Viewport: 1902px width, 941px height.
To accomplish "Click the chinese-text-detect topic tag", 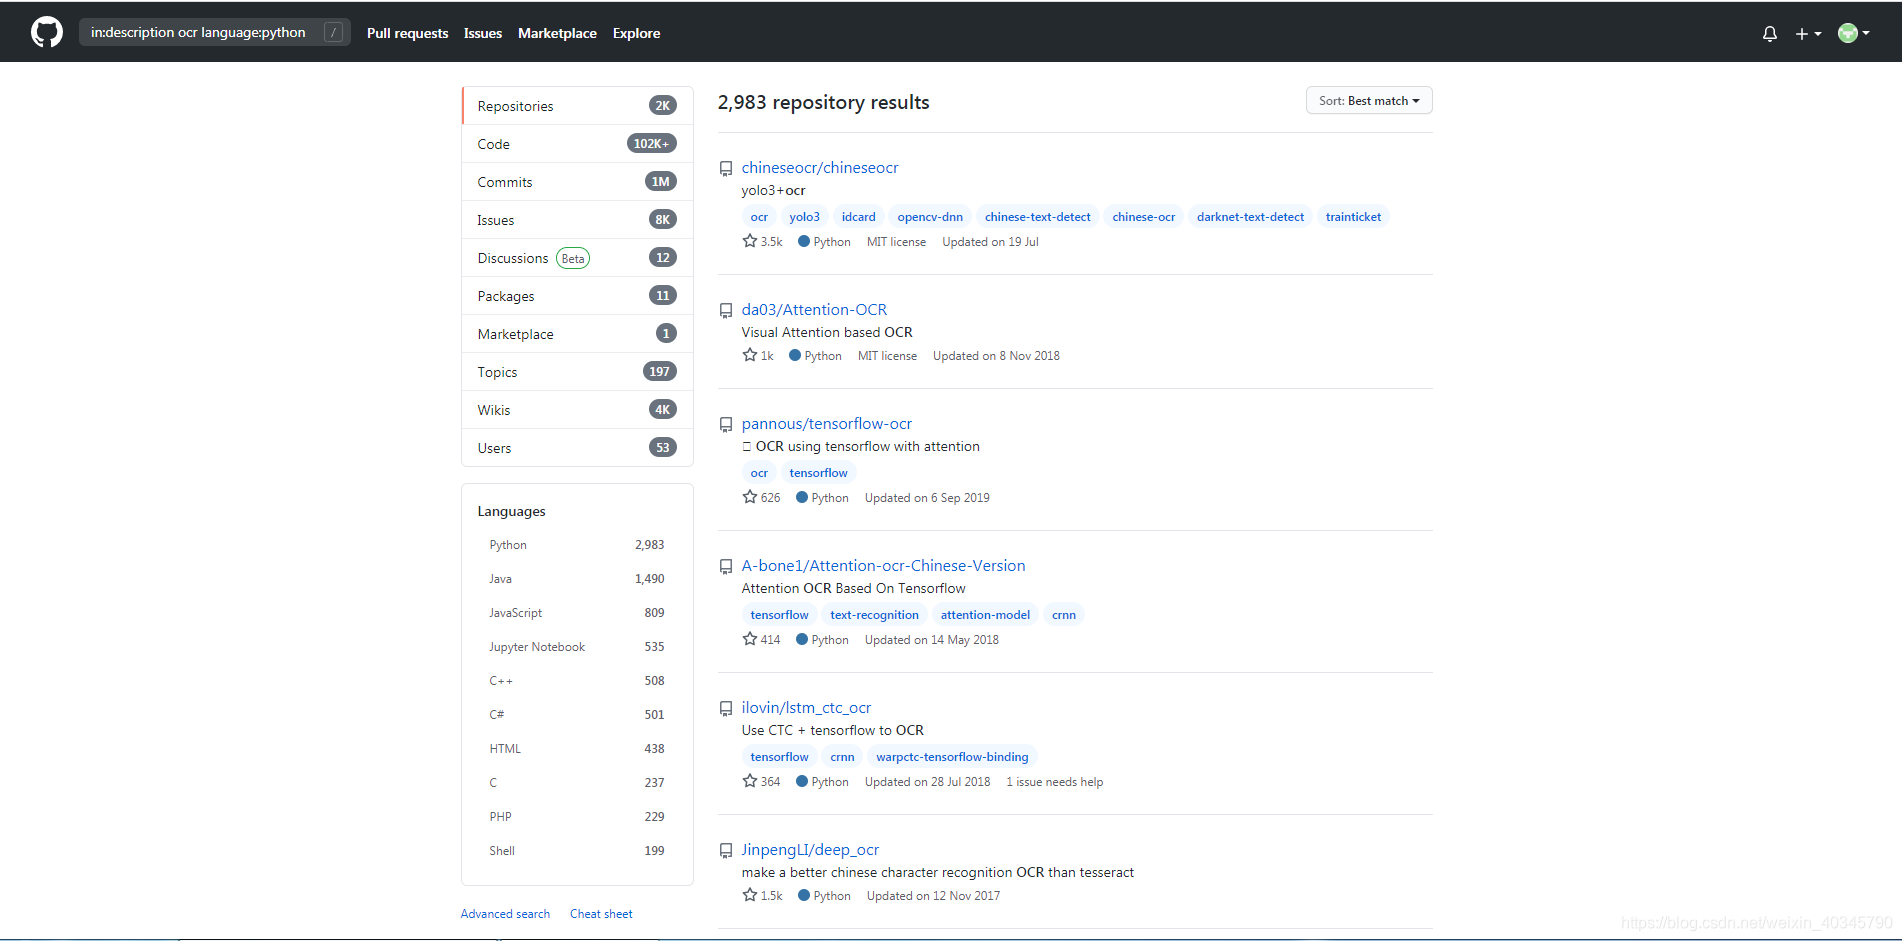I will [1037, 217].
